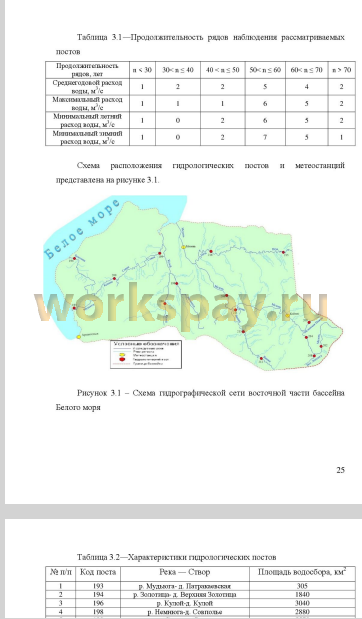This screenshot has height=619, width=362.
Task: Click the yellow Koynas weather station marker
Action: point(288,315)
